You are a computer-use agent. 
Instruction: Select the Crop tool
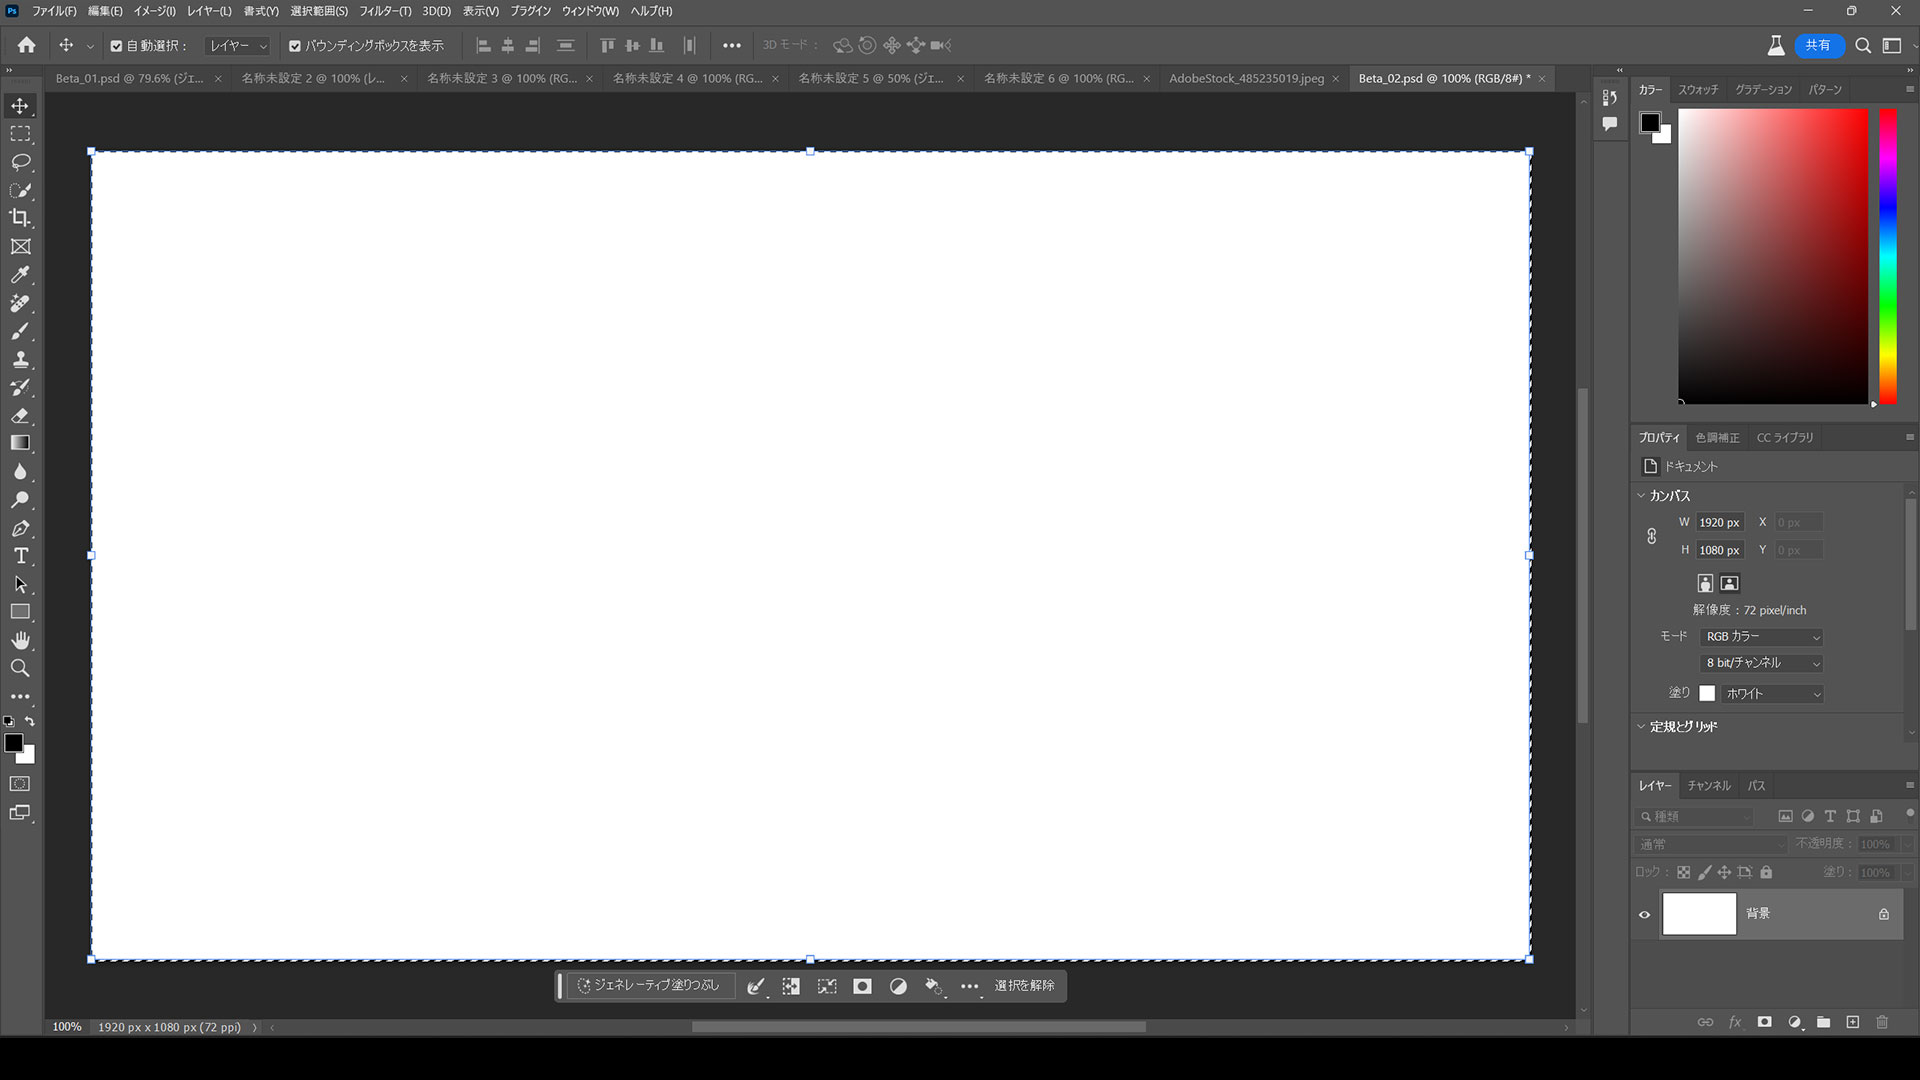[20, 218]
